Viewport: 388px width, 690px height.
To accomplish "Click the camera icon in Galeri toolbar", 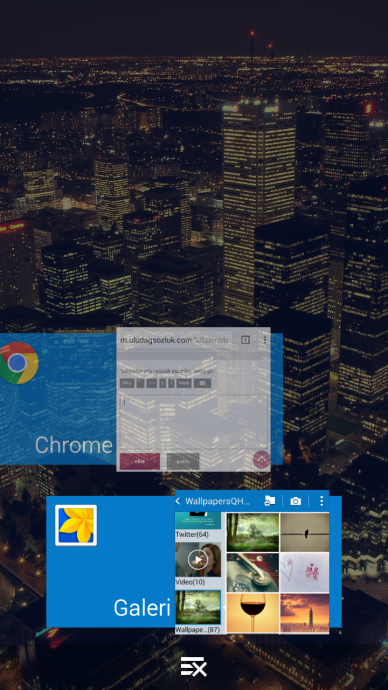I will (x=296, y=501).
